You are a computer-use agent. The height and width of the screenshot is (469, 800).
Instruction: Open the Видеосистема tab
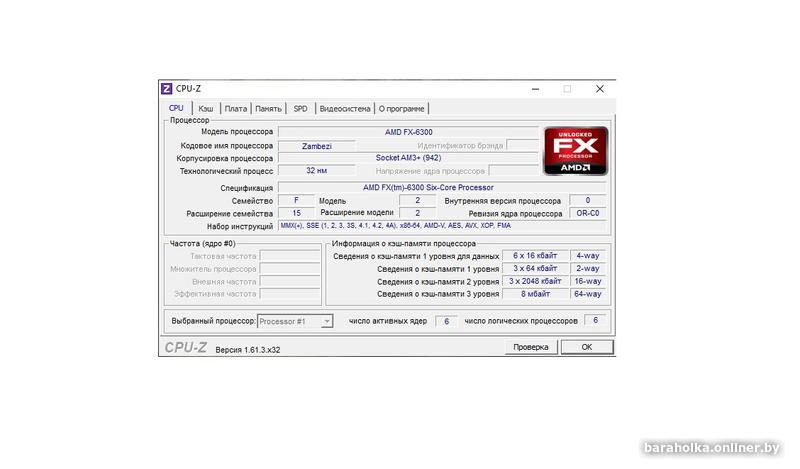[345, 109]
